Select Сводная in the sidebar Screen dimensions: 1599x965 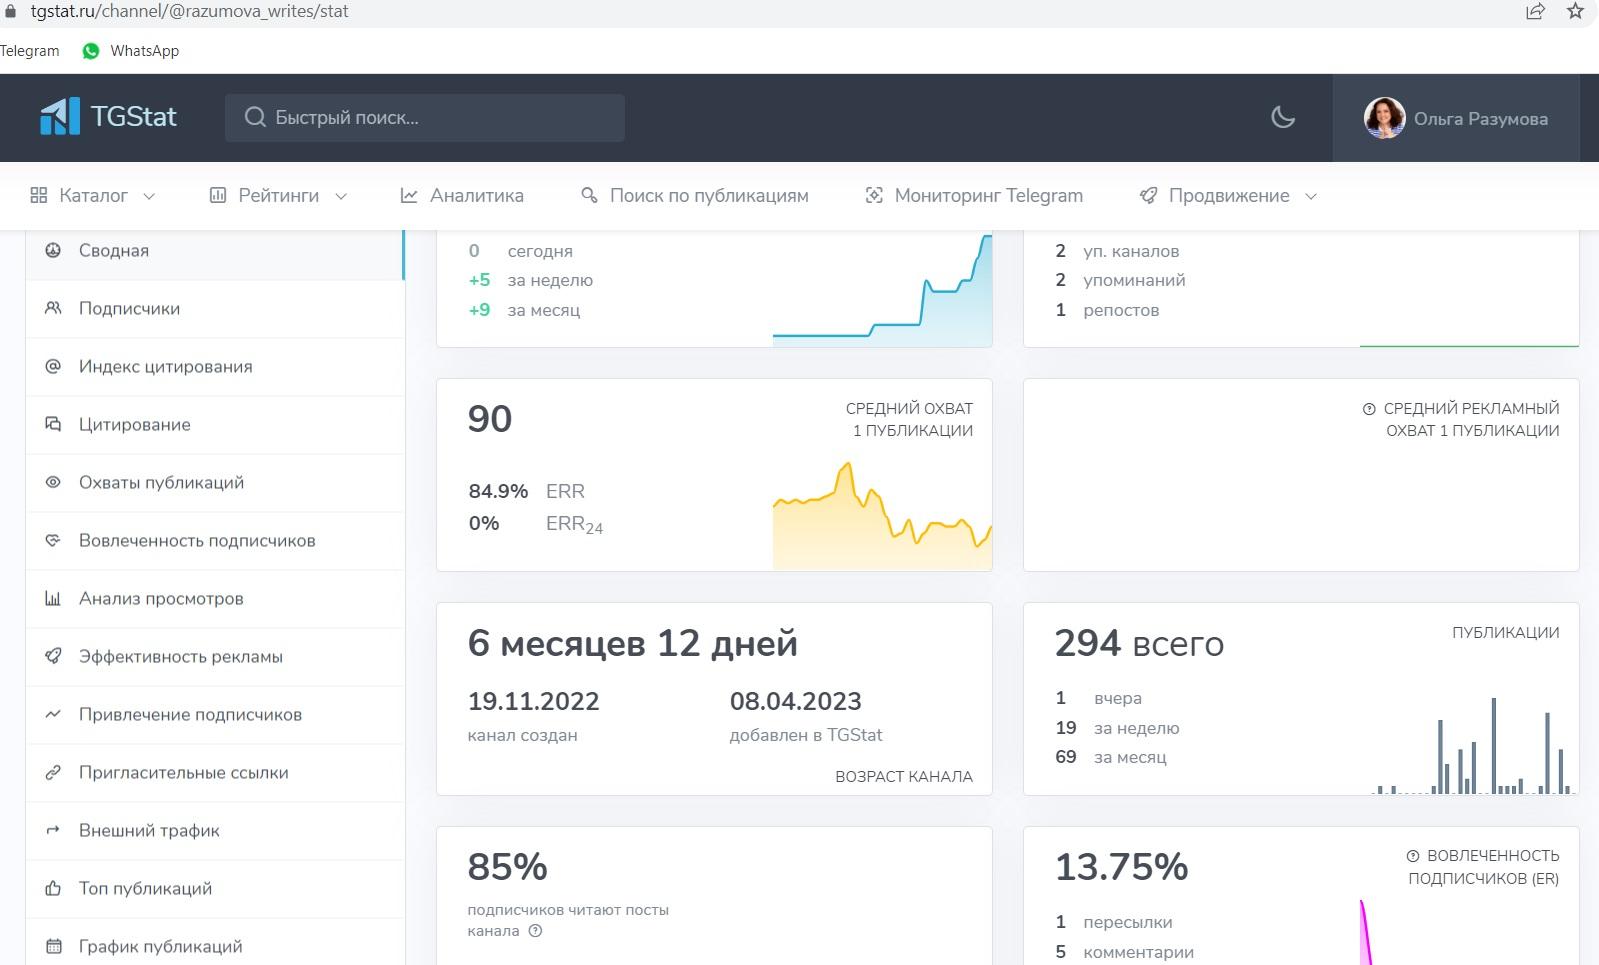tap(215, 251)
